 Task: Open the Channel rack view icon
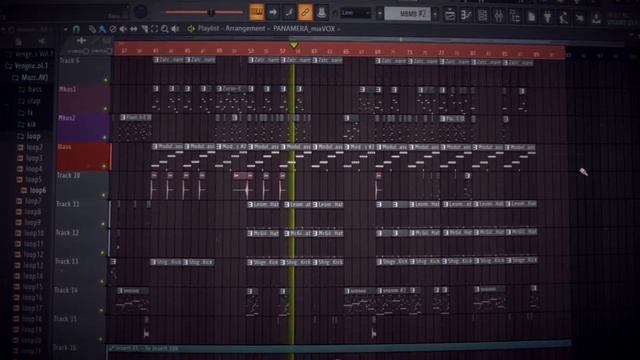click(x=482, y=16)
